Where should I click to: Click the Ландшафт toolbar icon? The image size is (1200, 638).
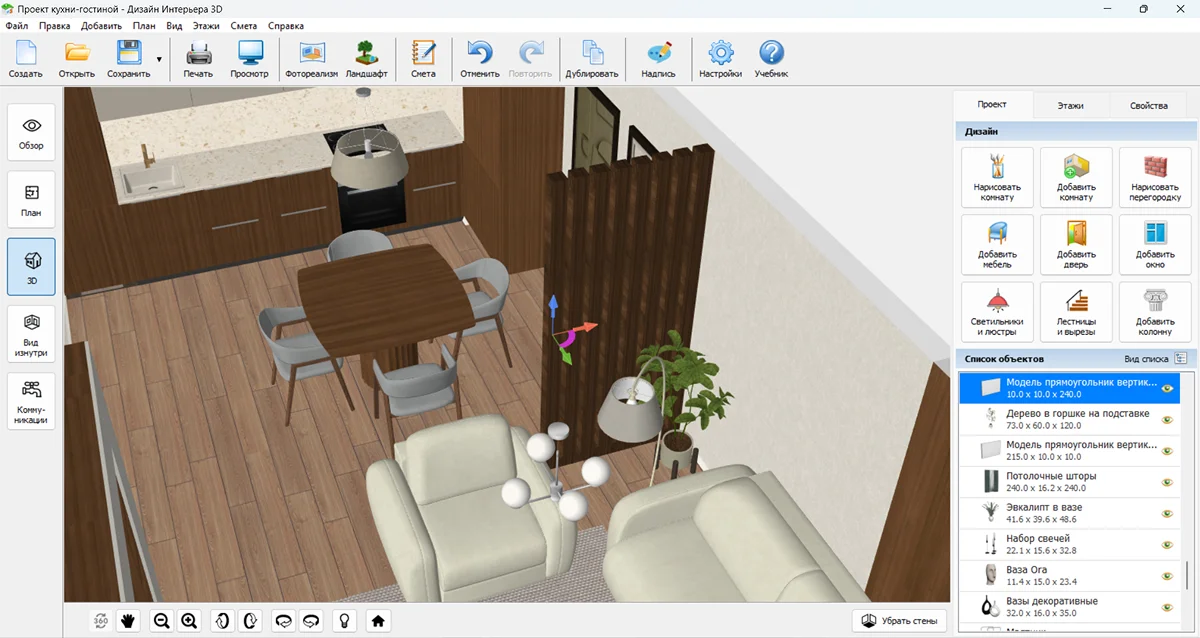pyautogui.click(x=367, y=59)
